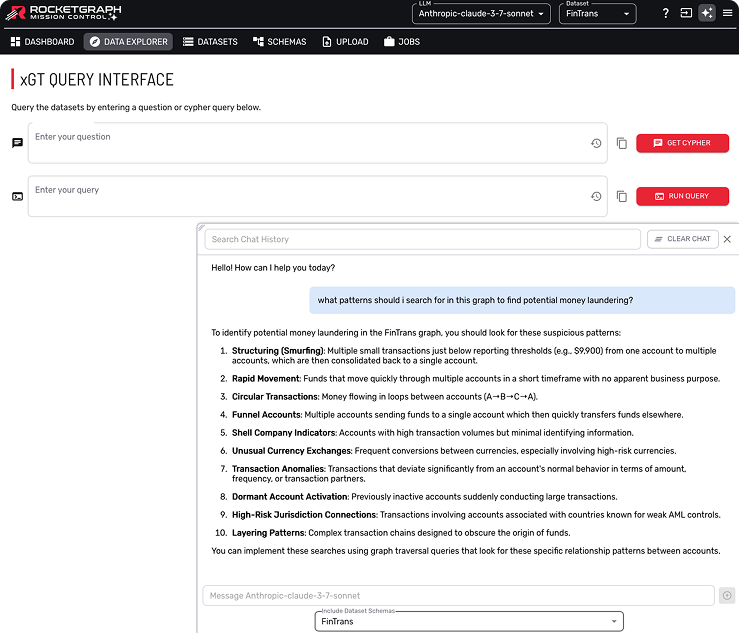The height and width of the screenshot is (633, 739).
Task: Click the logout icon in the header
Action: 686,13
